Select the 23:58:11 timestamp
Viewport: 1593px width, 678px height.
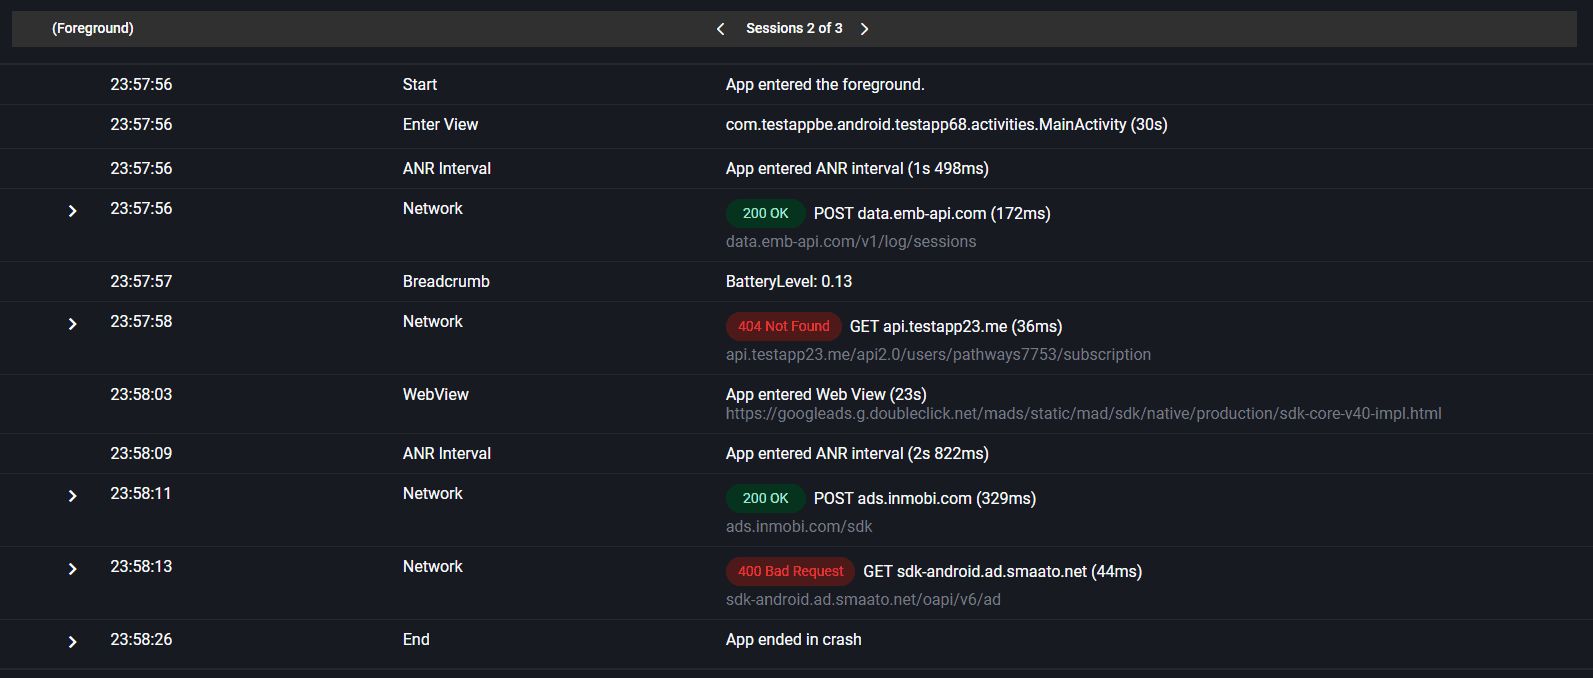(141, 494)
